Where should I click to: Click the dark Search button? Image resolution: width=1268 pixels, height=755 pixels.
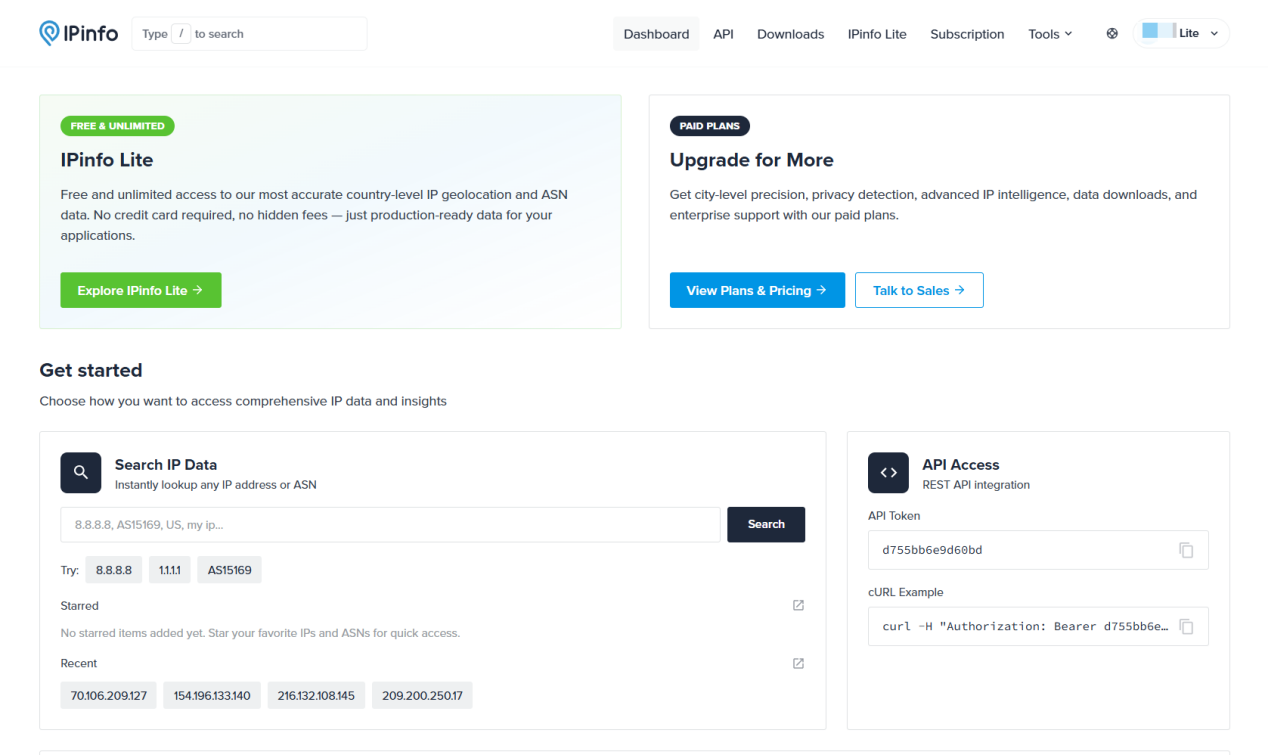tap(766, 524)
